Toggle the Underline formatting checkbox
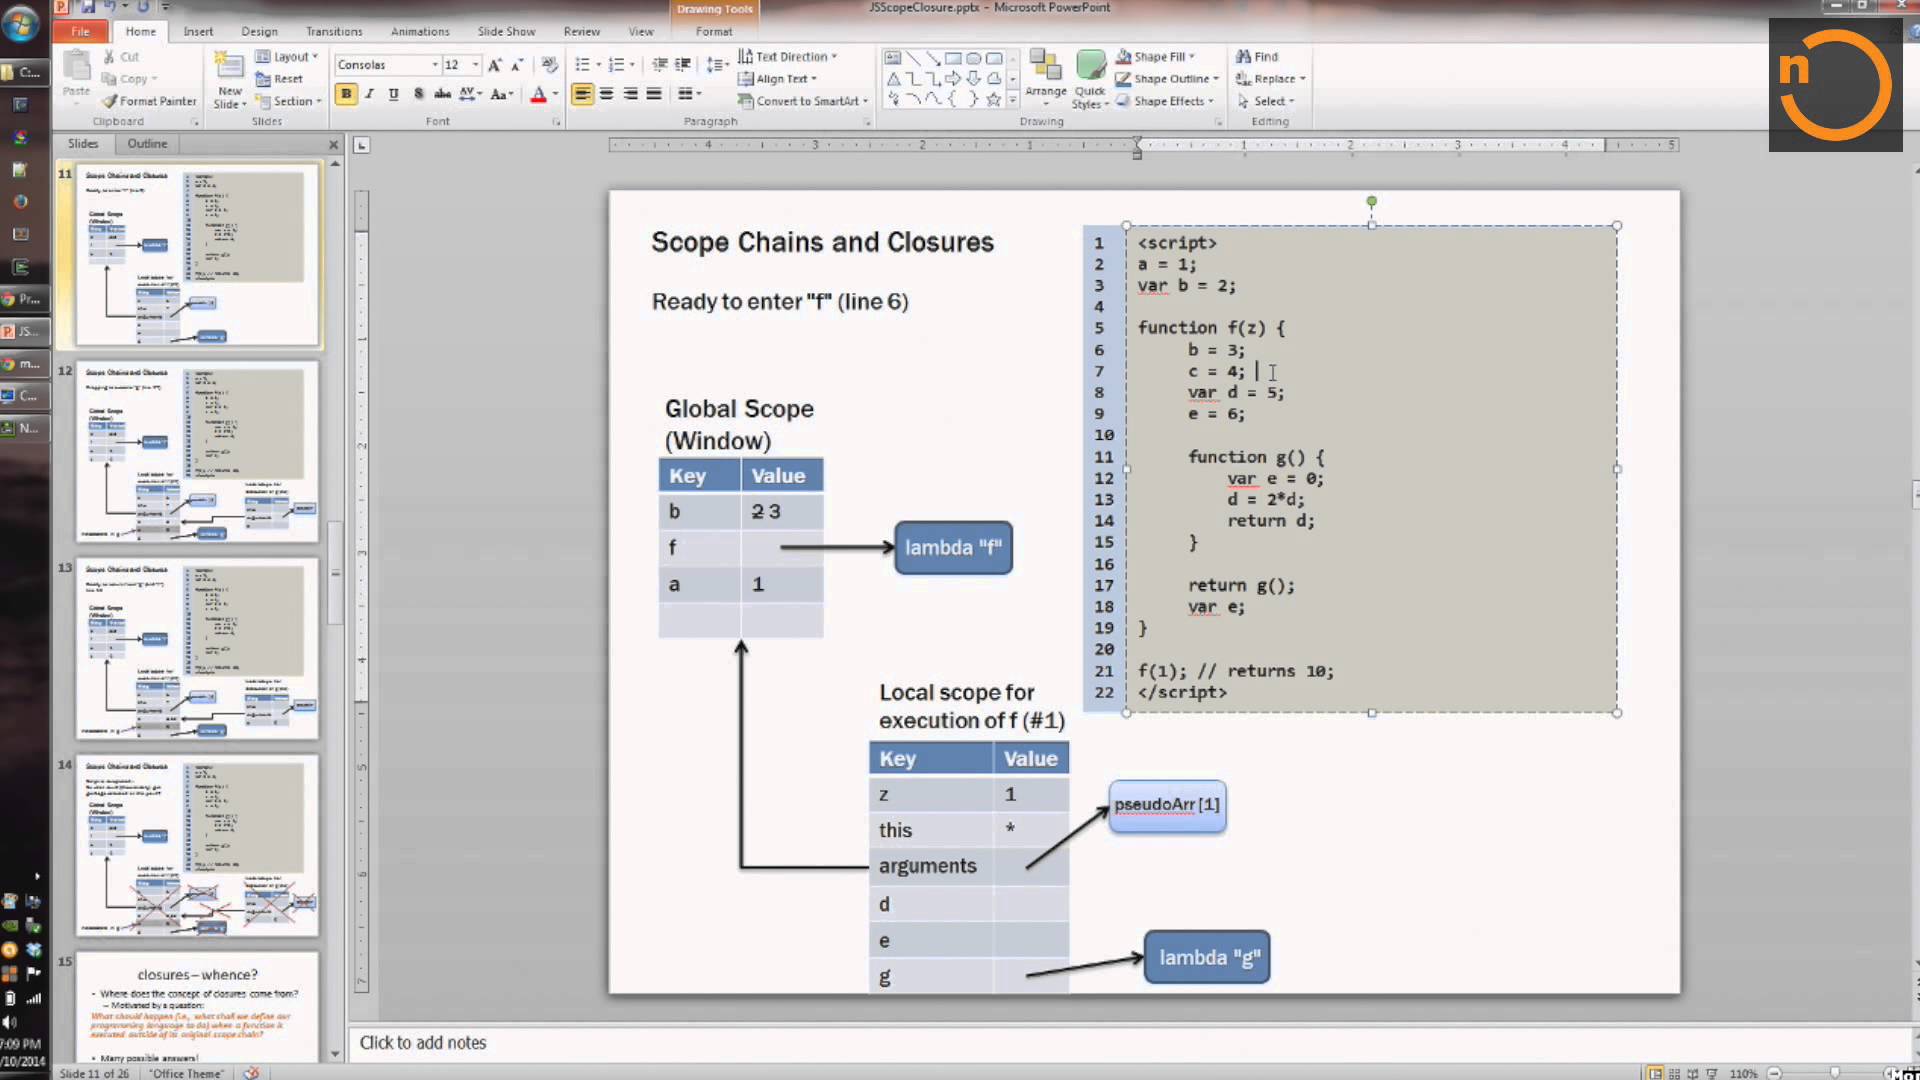The image size is (1920, 1080). click(x=394, y=92)
